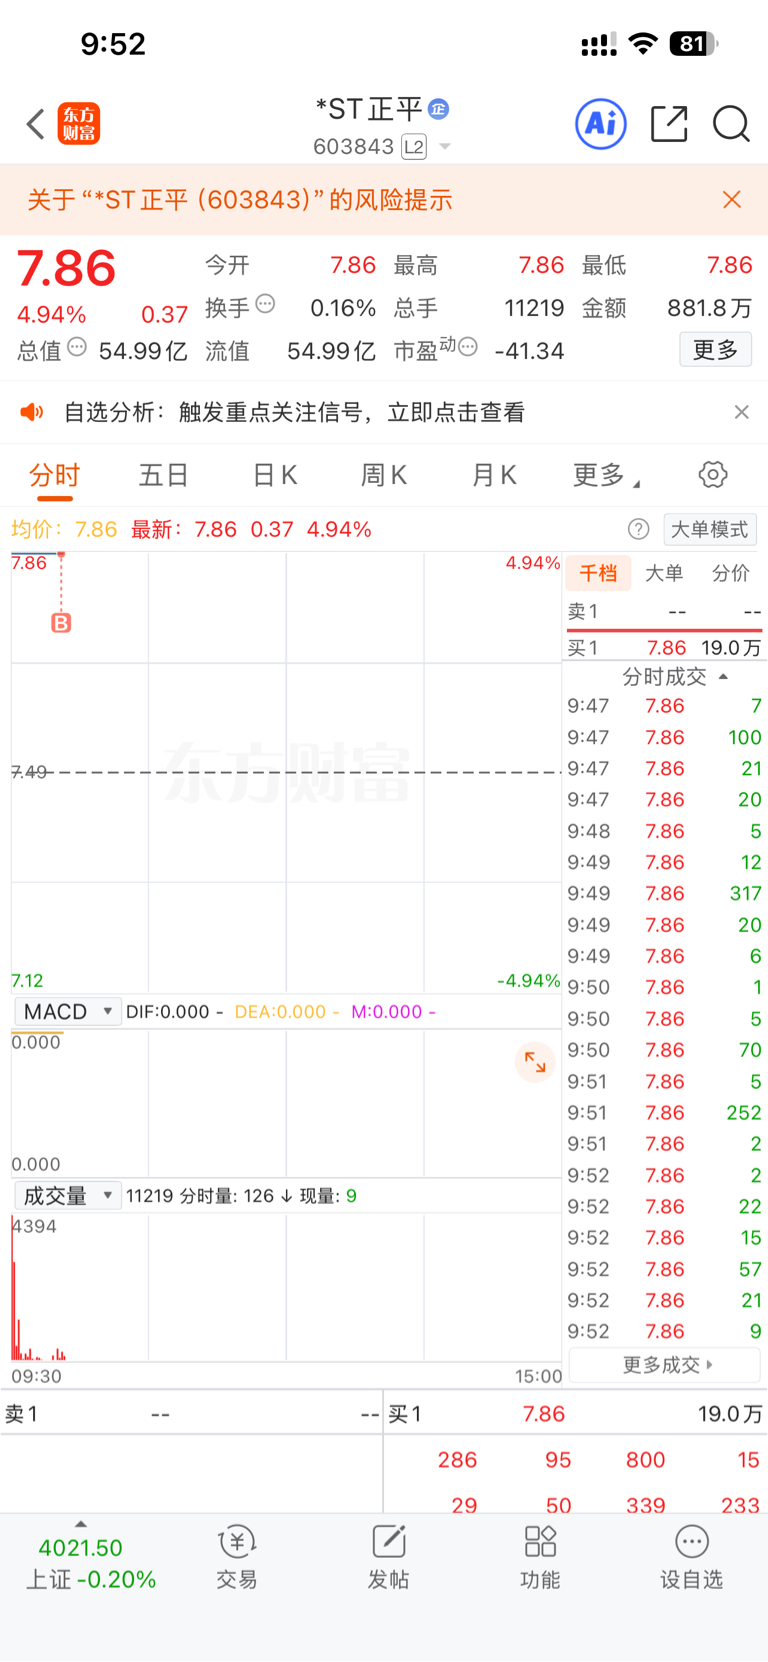Image resolution: width=768 pixels, height=1662 pixels.
Task: Open 自选分析 signal message
Action: [294, 412]
